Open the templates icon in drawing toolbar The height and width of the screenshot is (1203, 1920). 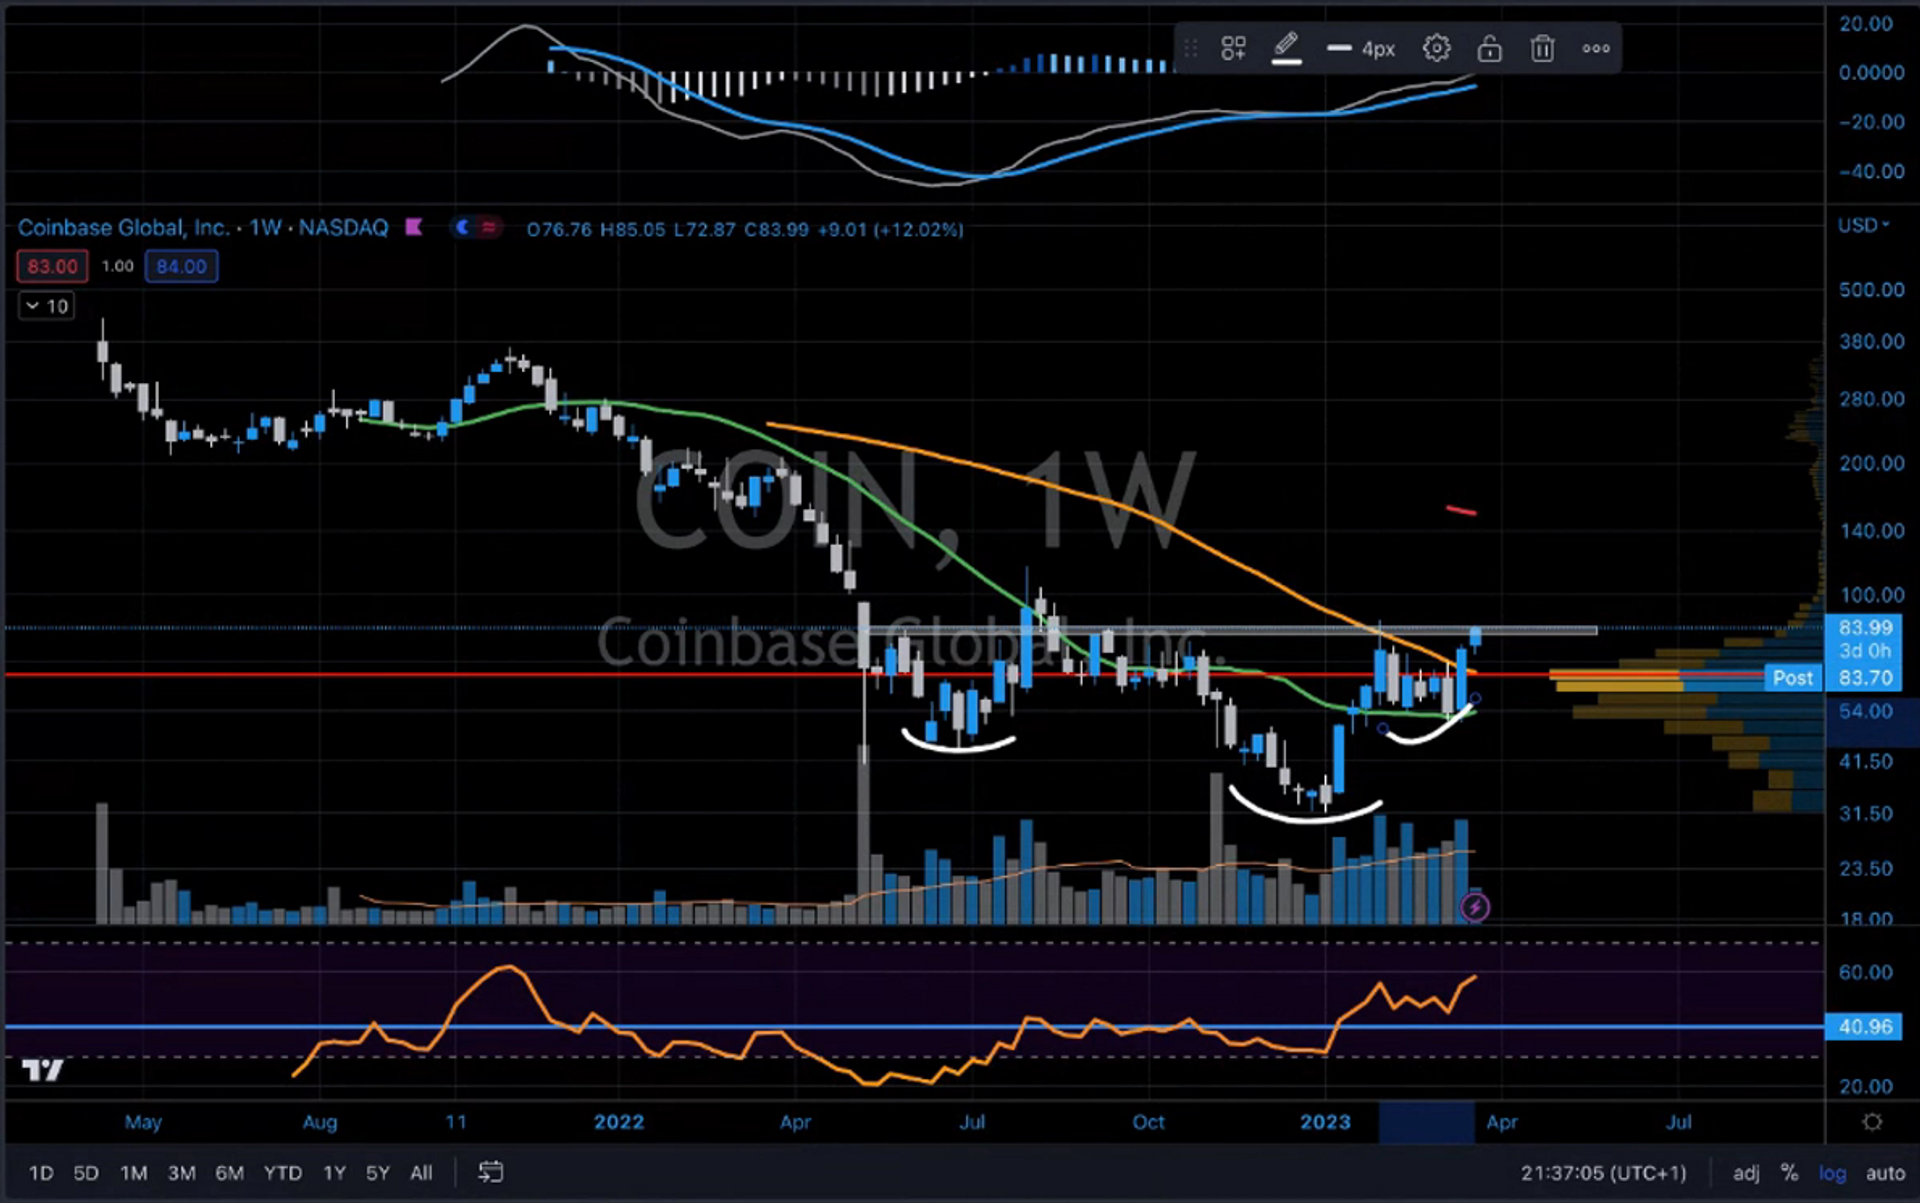click(x=1233, y=49)
